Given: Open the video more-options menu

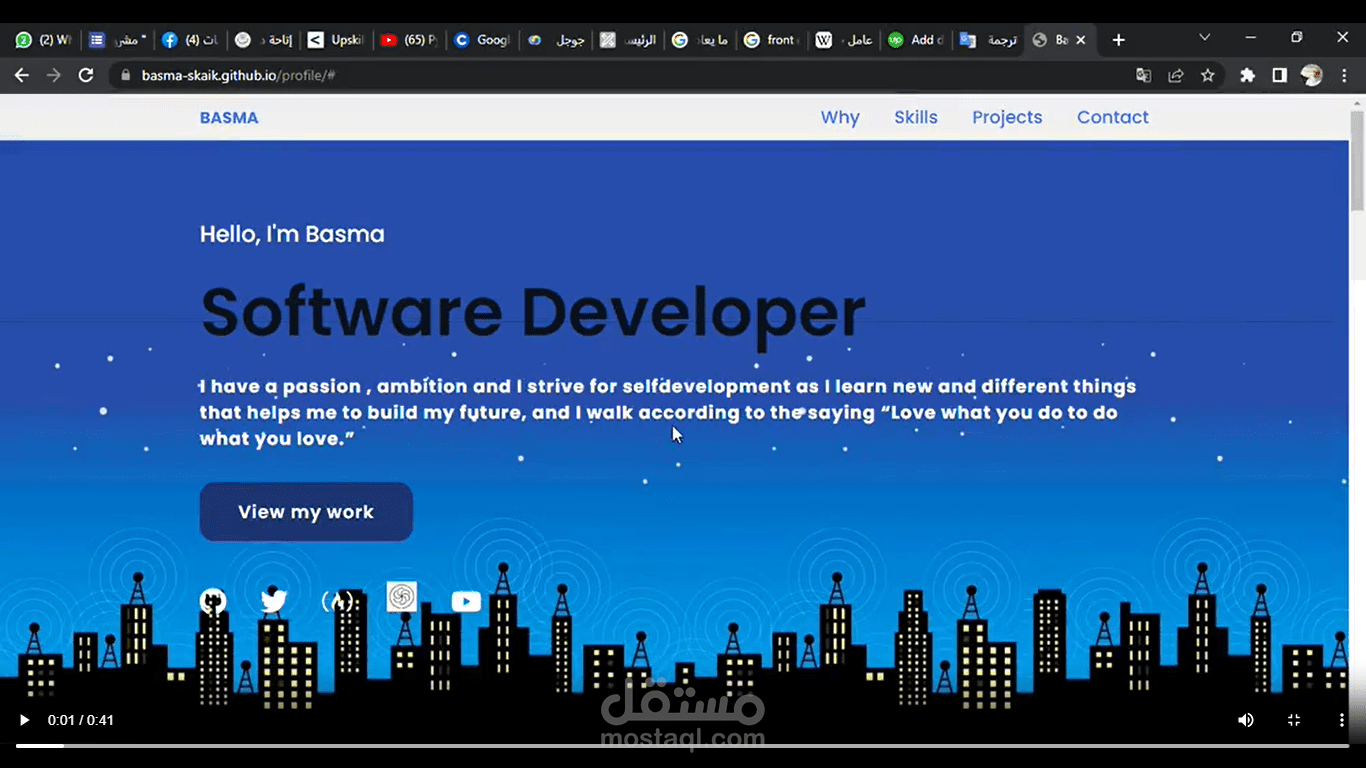Looking at the screenshot, I should coord(1342,720).
